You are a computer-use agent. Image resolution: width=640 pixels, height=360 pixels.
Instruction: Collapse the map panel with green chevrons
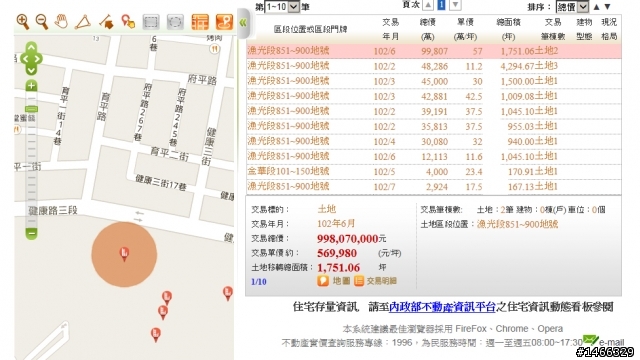[x=243, y=23]
